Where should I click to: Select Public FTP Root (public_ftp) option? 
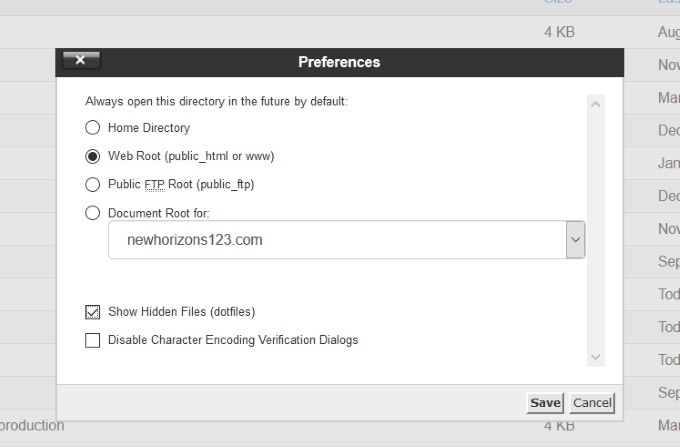tap(93, 184)
